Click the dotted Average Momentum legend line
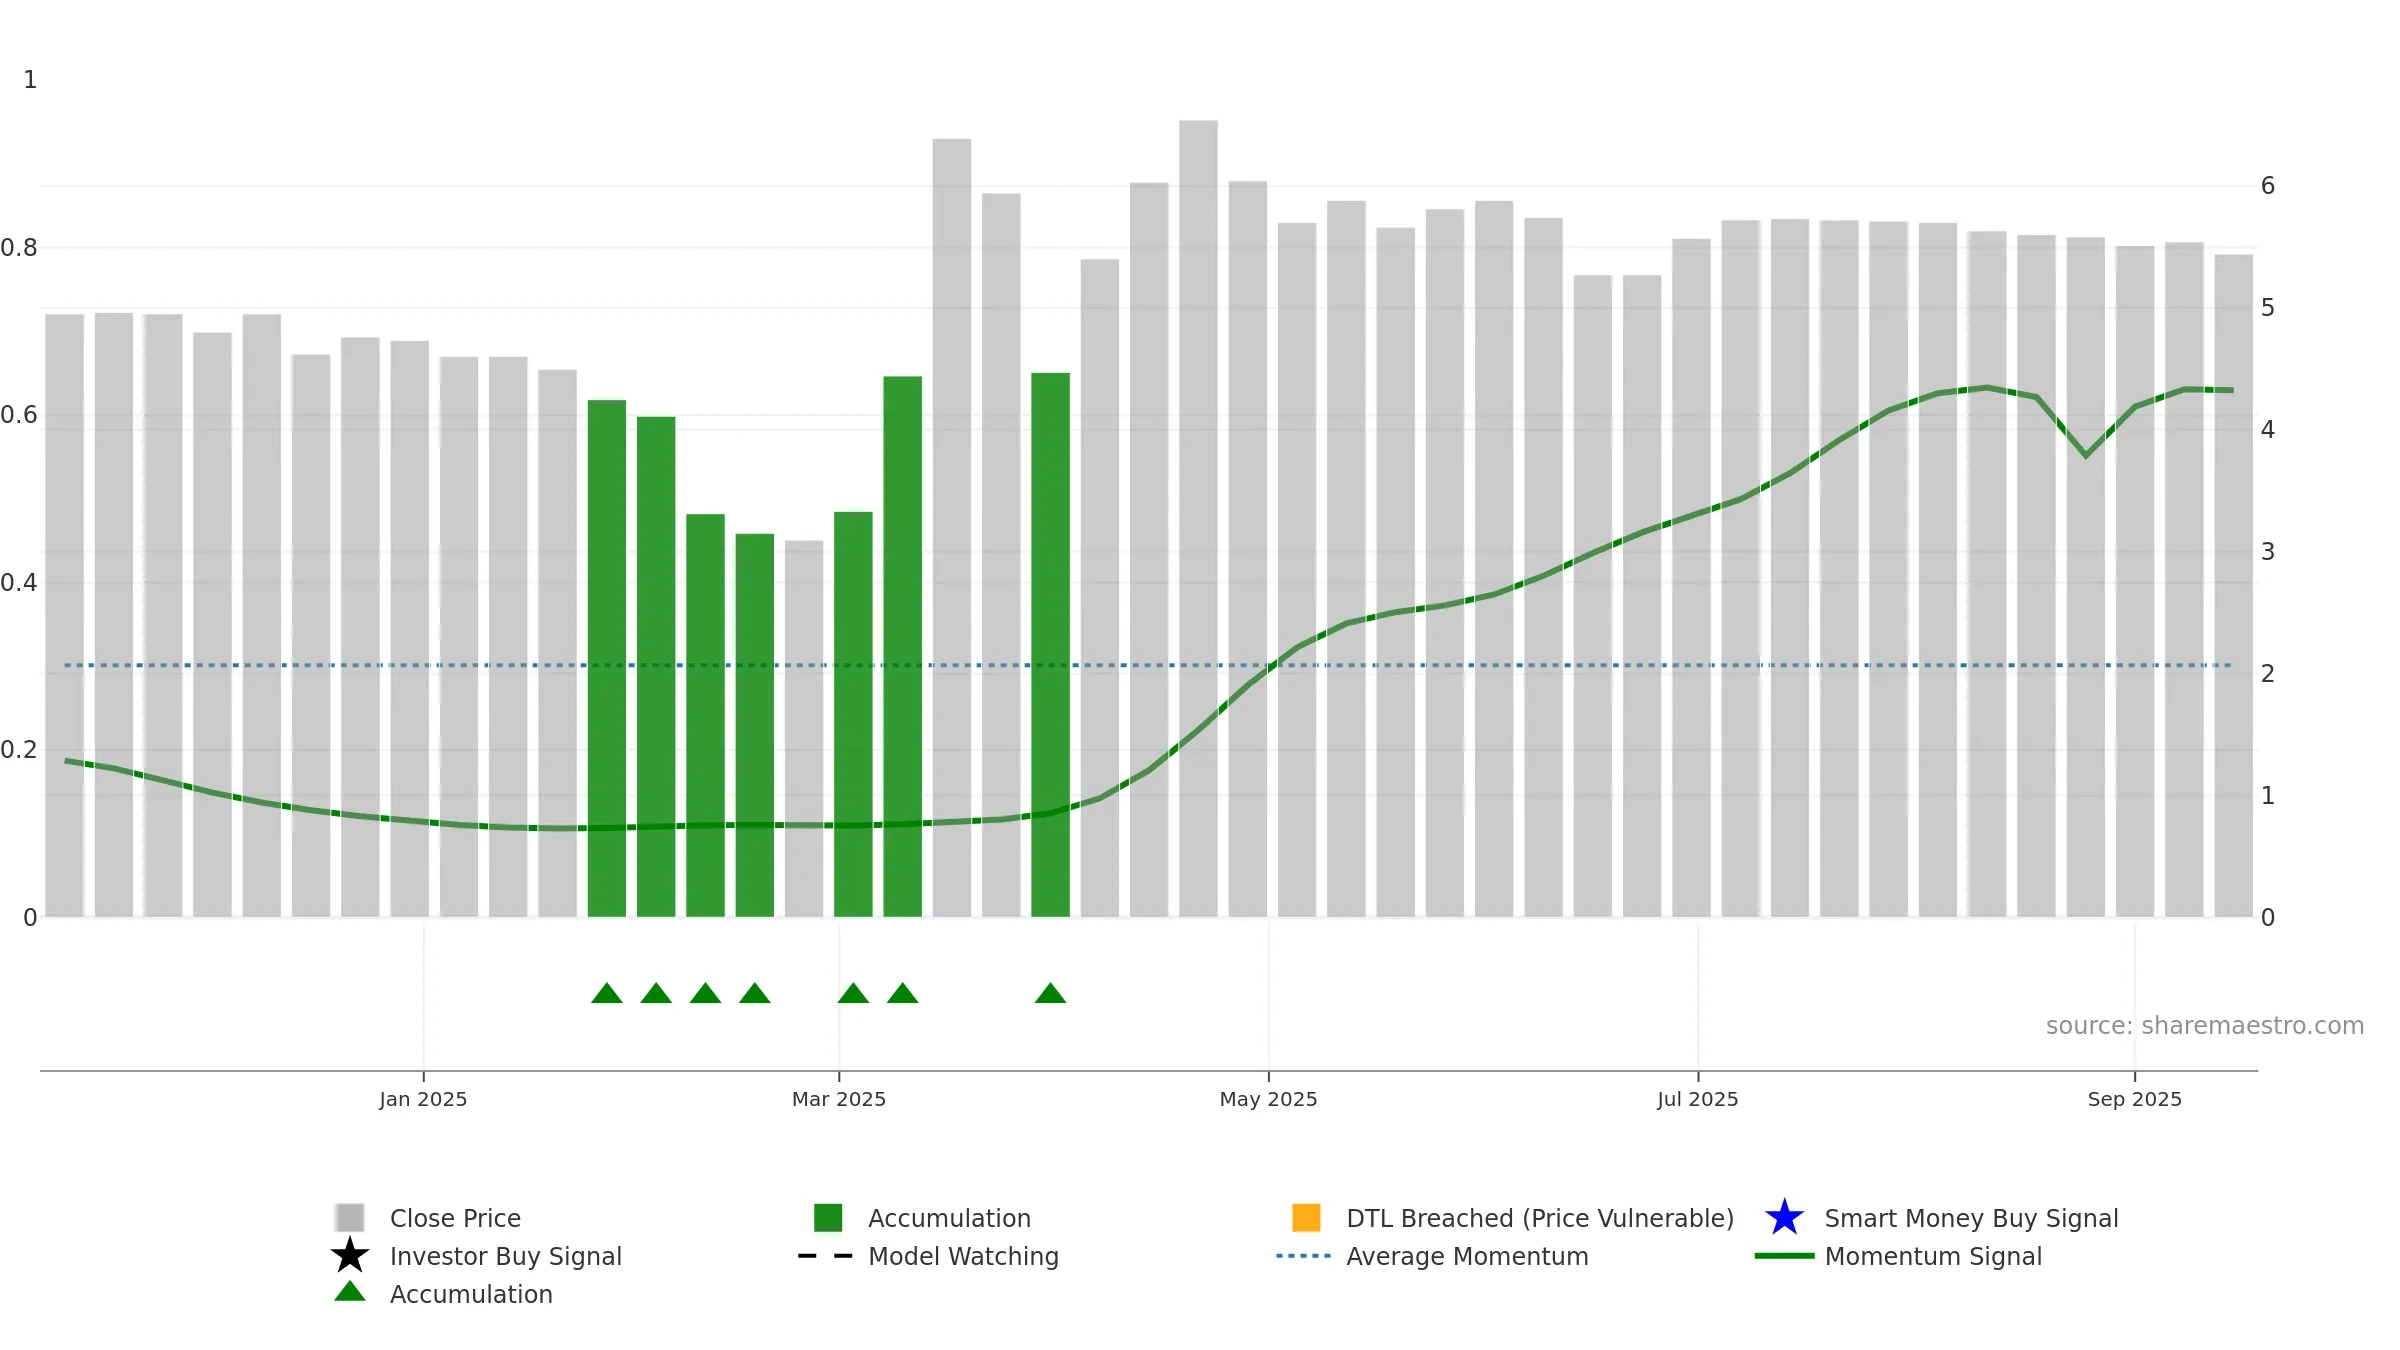This screenshot has height=1350, width=2400. 1303,1256
